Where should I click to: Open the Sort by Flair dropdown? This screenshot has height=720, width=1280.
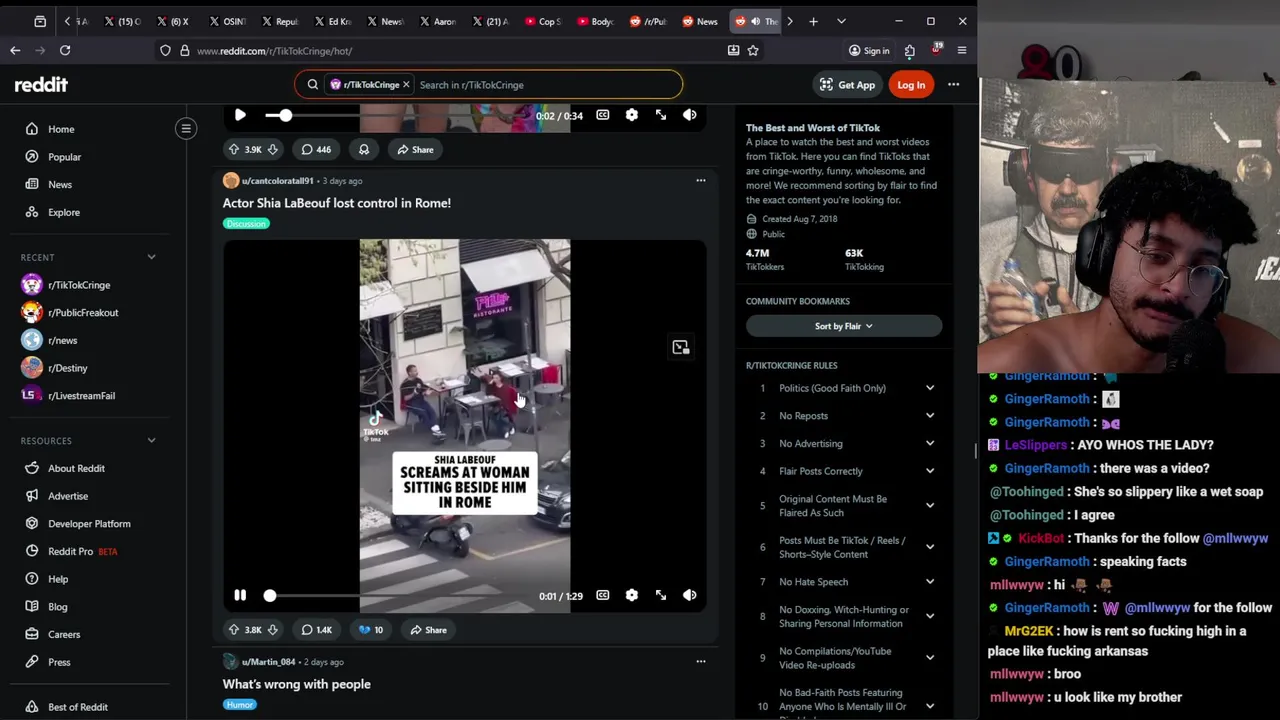[843, 326]
